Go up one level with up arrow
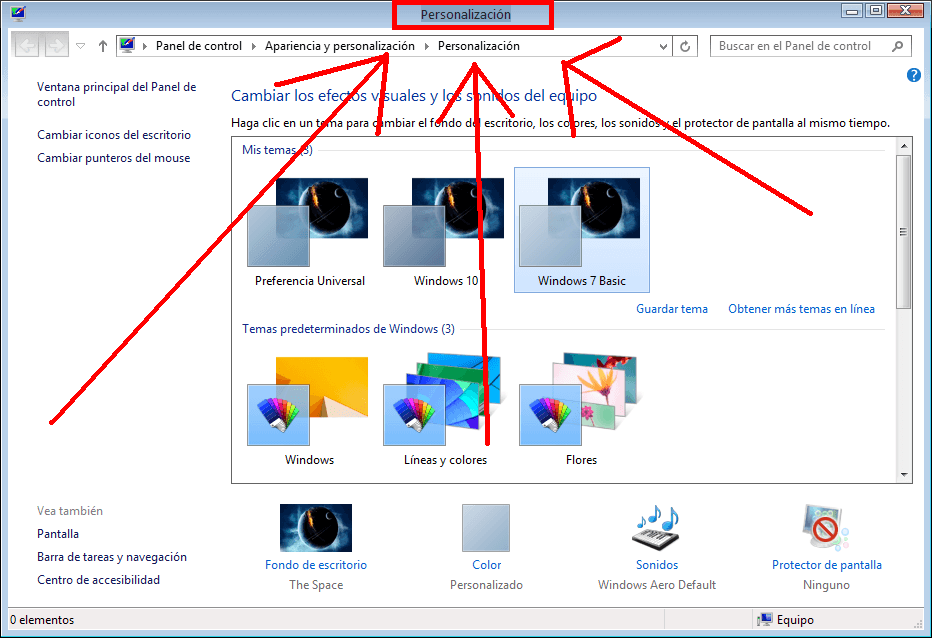This screenshot has height=638, width=932. tap(103, 46)
